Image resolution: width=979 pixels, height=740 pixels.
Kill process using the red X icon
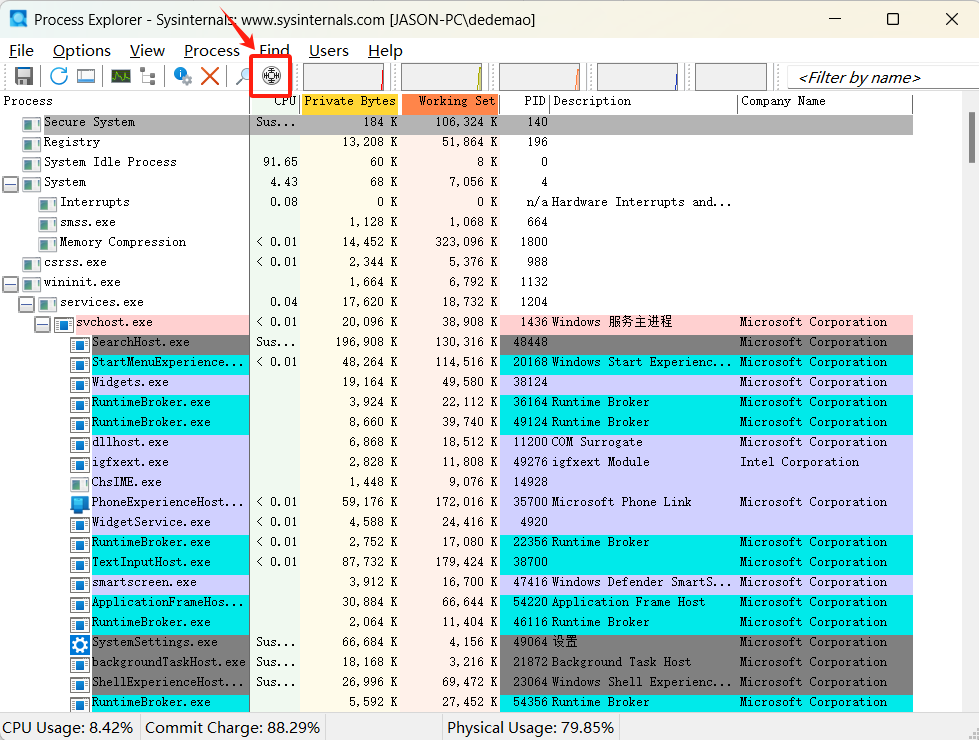click(x=210, y=76)
